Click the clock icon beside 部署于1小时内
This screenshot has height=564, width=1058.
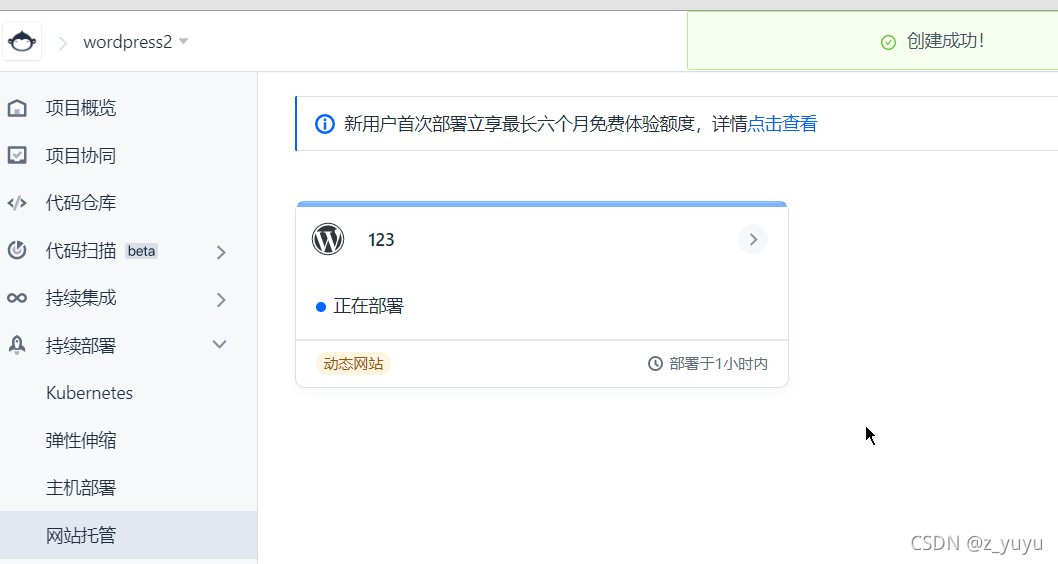655,364
